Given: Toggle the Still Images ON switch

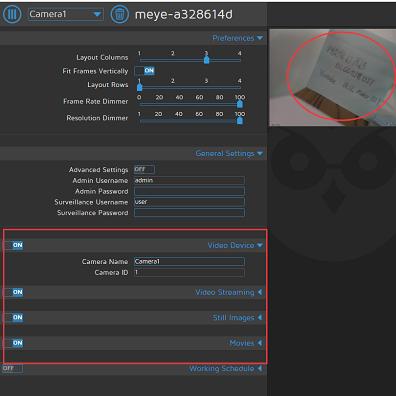Looking at the screenshot, I should click(13, 317).
